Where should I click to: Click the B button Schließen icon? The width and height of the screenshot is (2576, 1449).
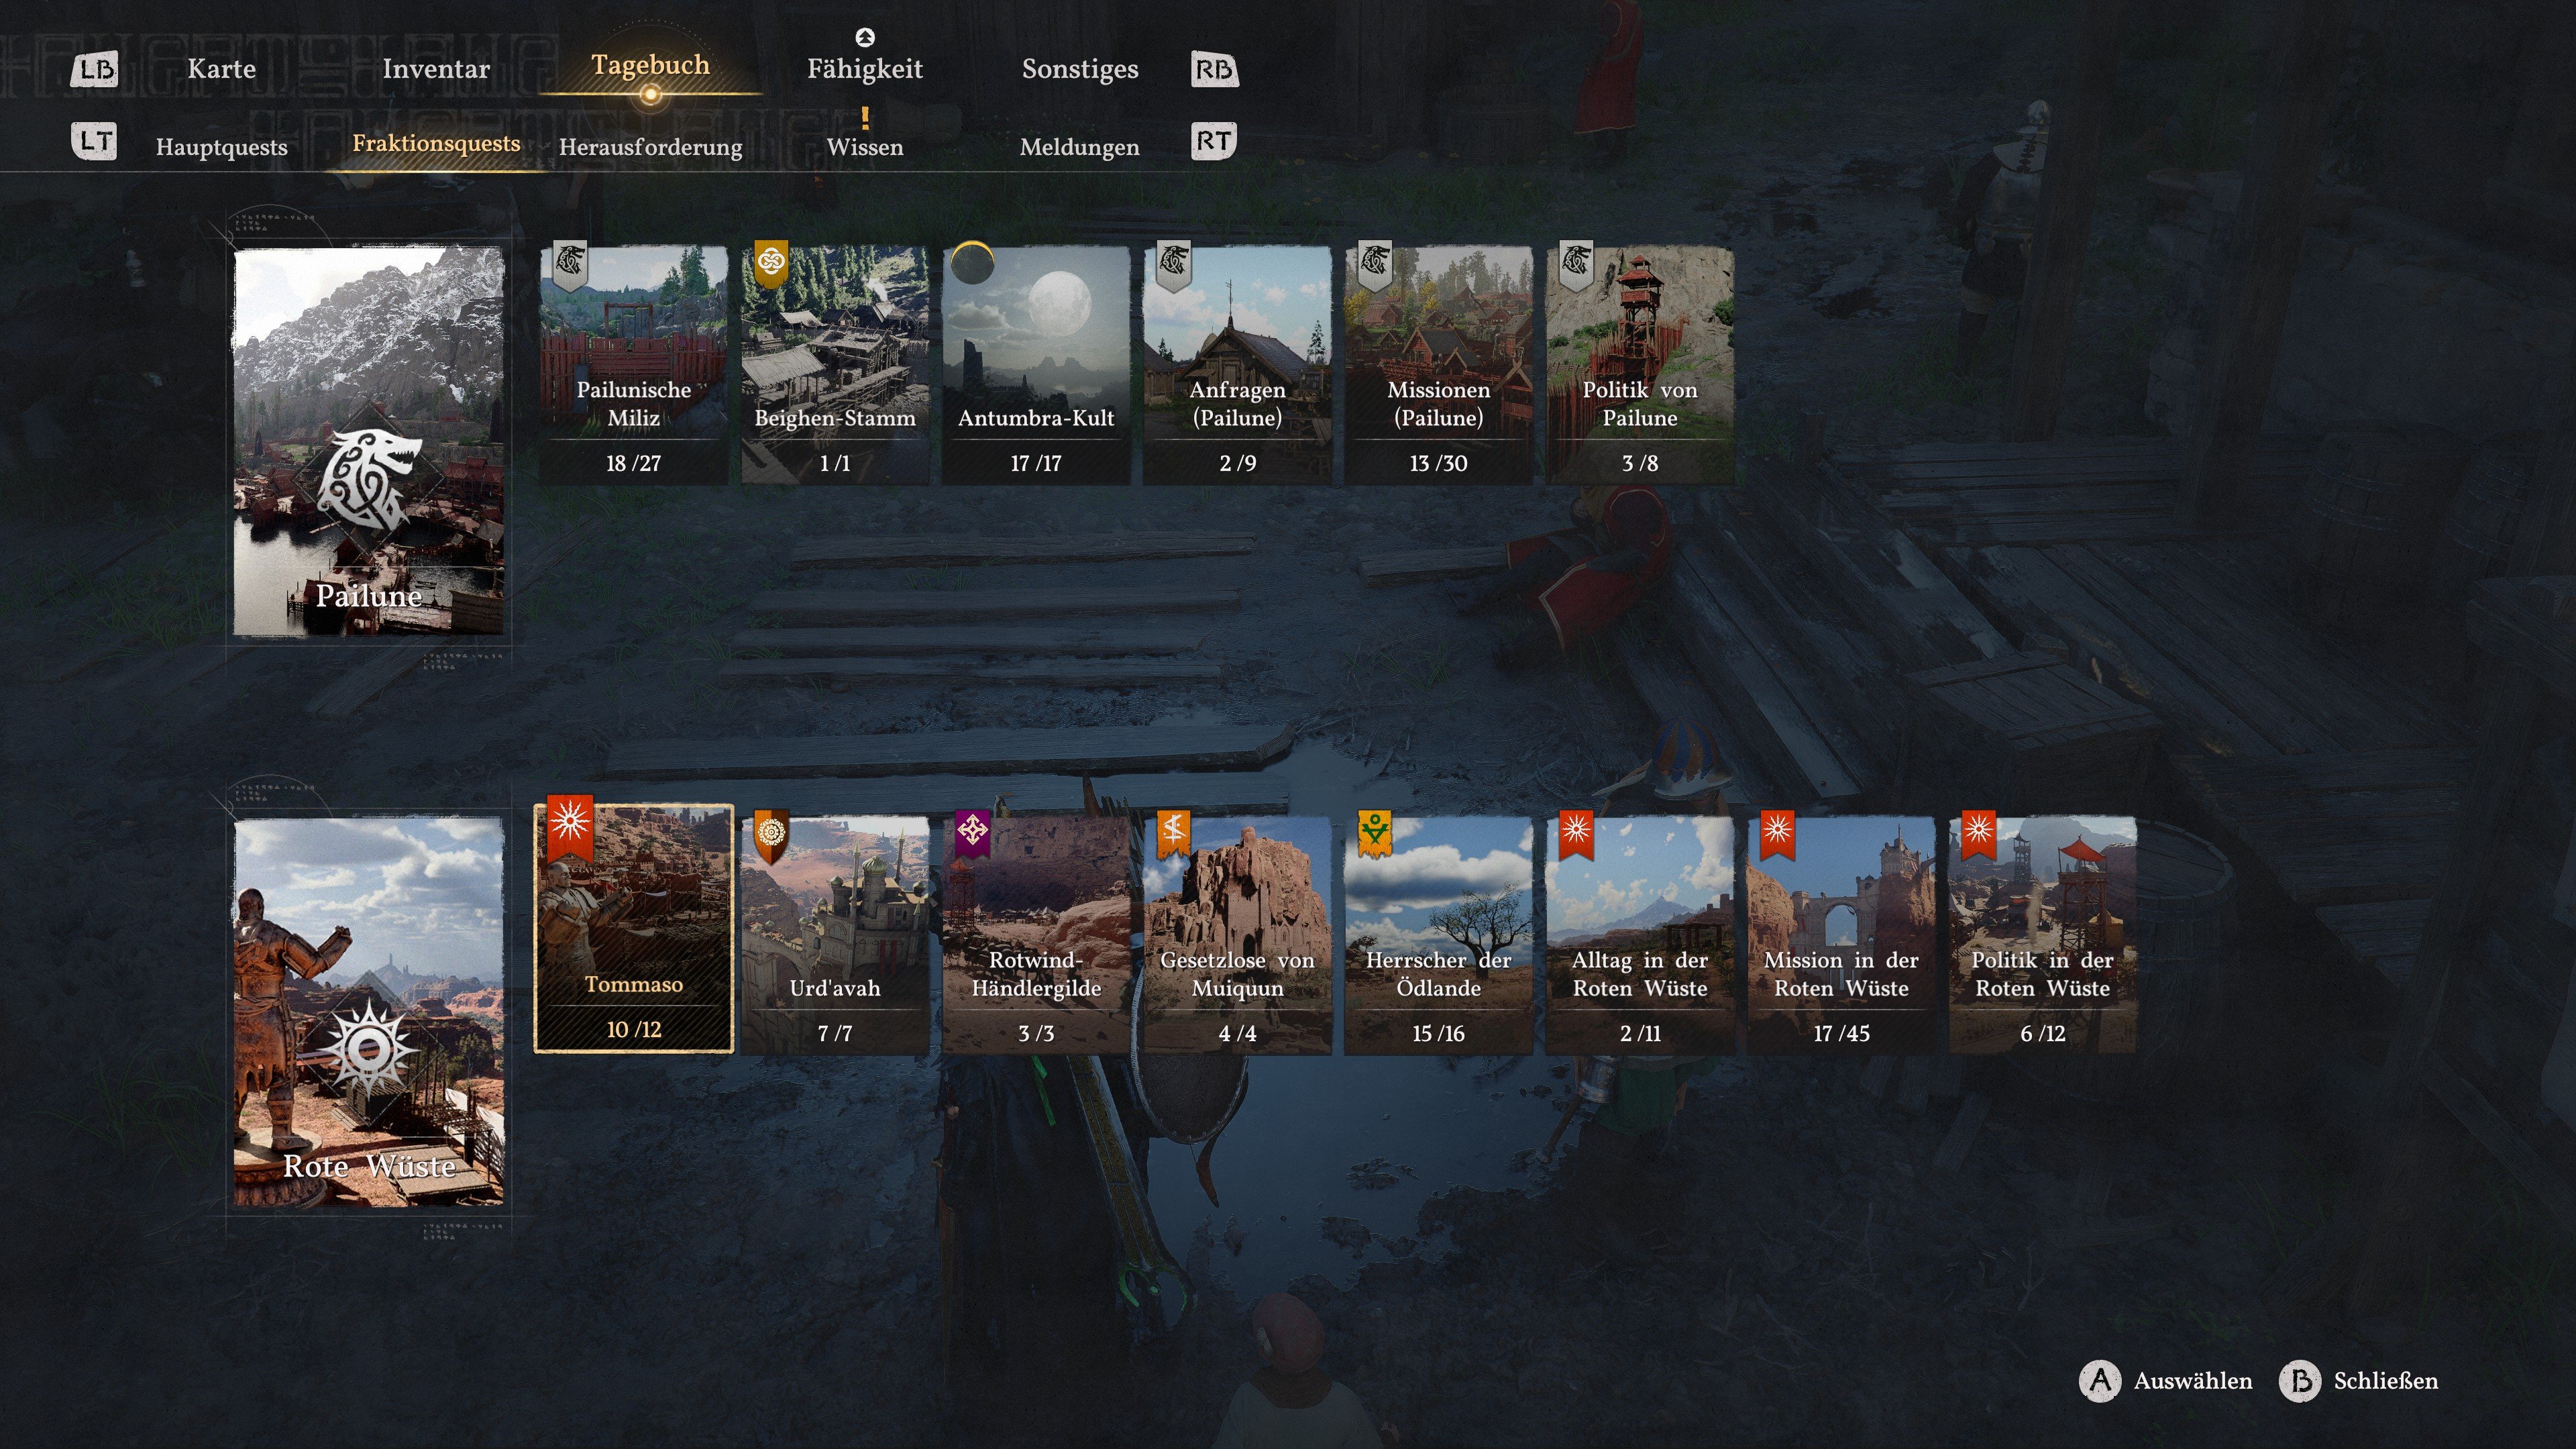[2299, 1381]
